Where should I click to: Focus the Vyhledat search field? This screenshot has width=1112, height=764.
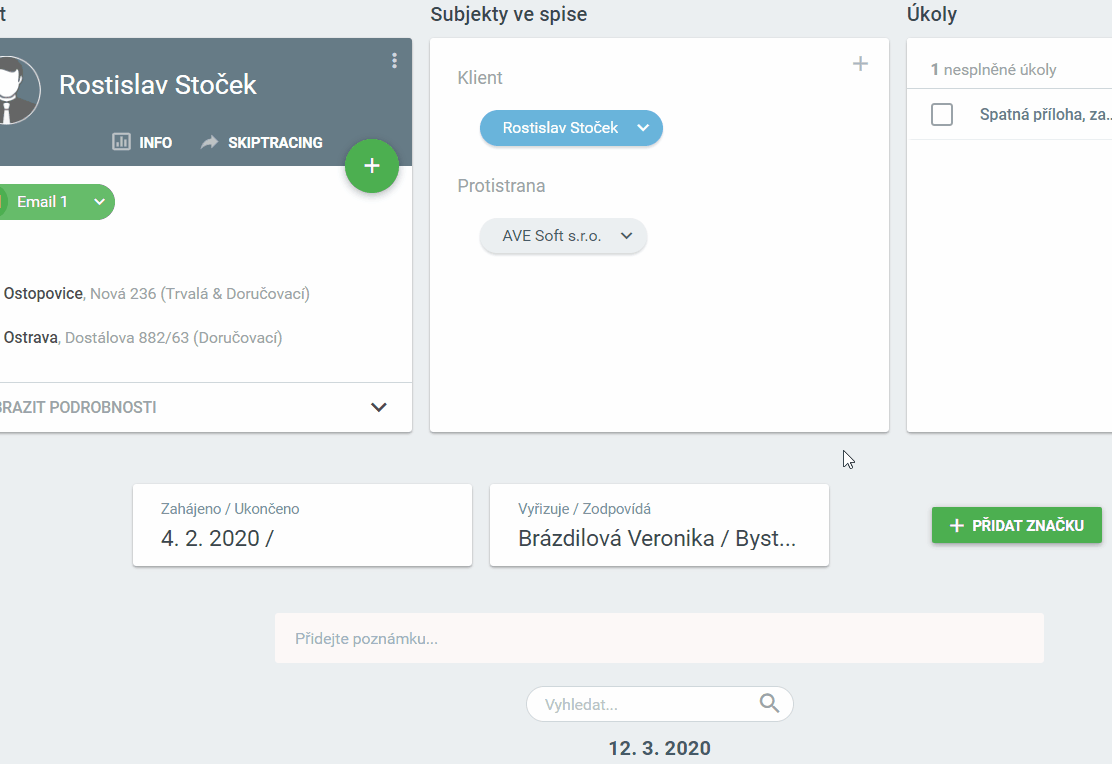point(645,704)
